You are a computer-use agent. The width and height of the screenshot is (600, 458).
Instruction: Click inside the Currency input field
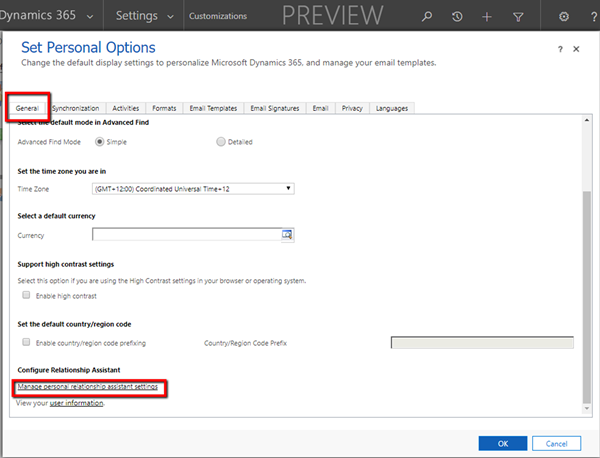point(185,235)
